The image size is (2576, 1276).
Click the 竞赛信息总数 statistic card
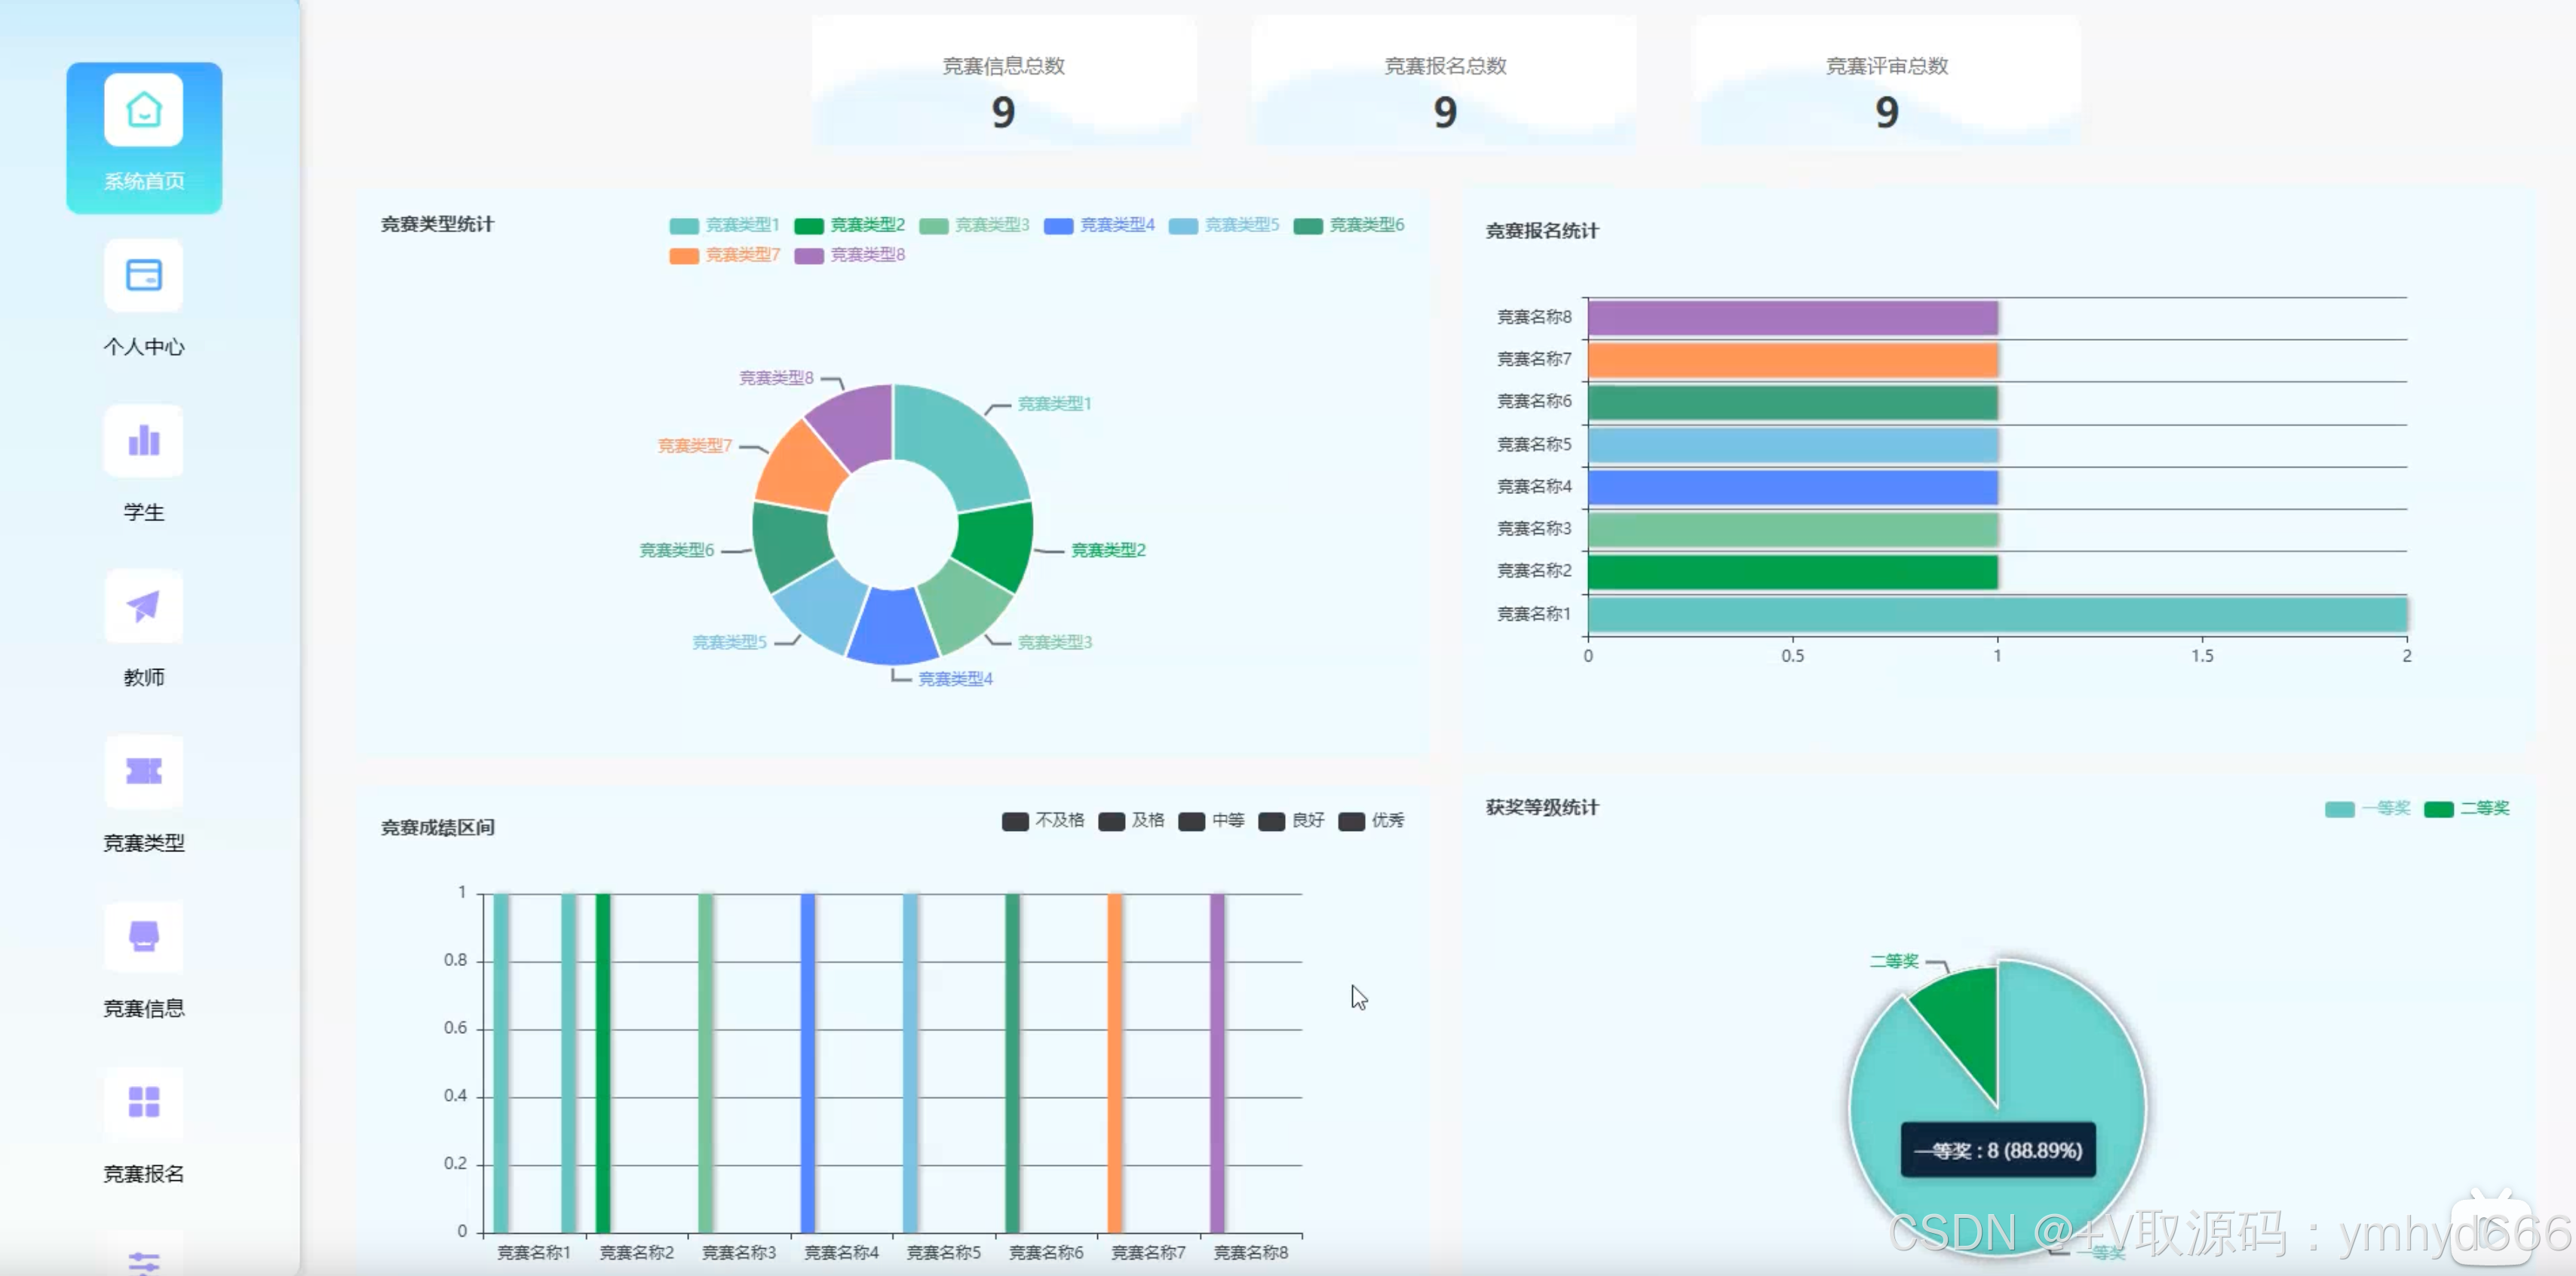(1003, 84)
